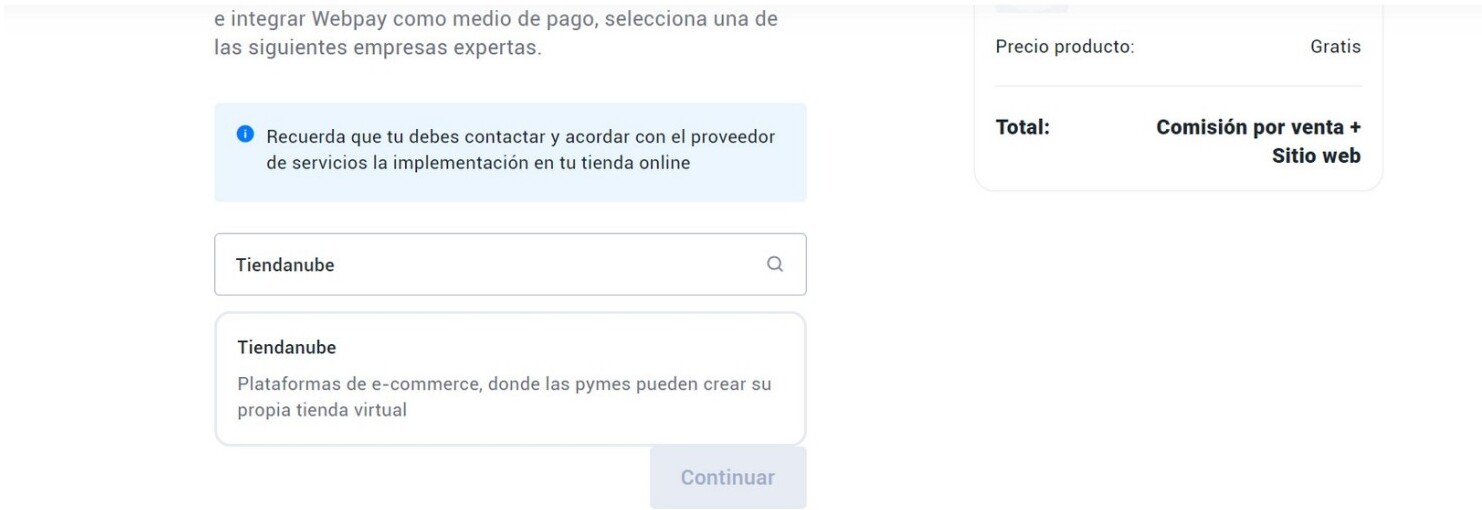Viewport: 1482px width, 510px height.
Task: Click the 'Recuerda que tu debes contactar' notice
Action: click(x=510, y=152)
